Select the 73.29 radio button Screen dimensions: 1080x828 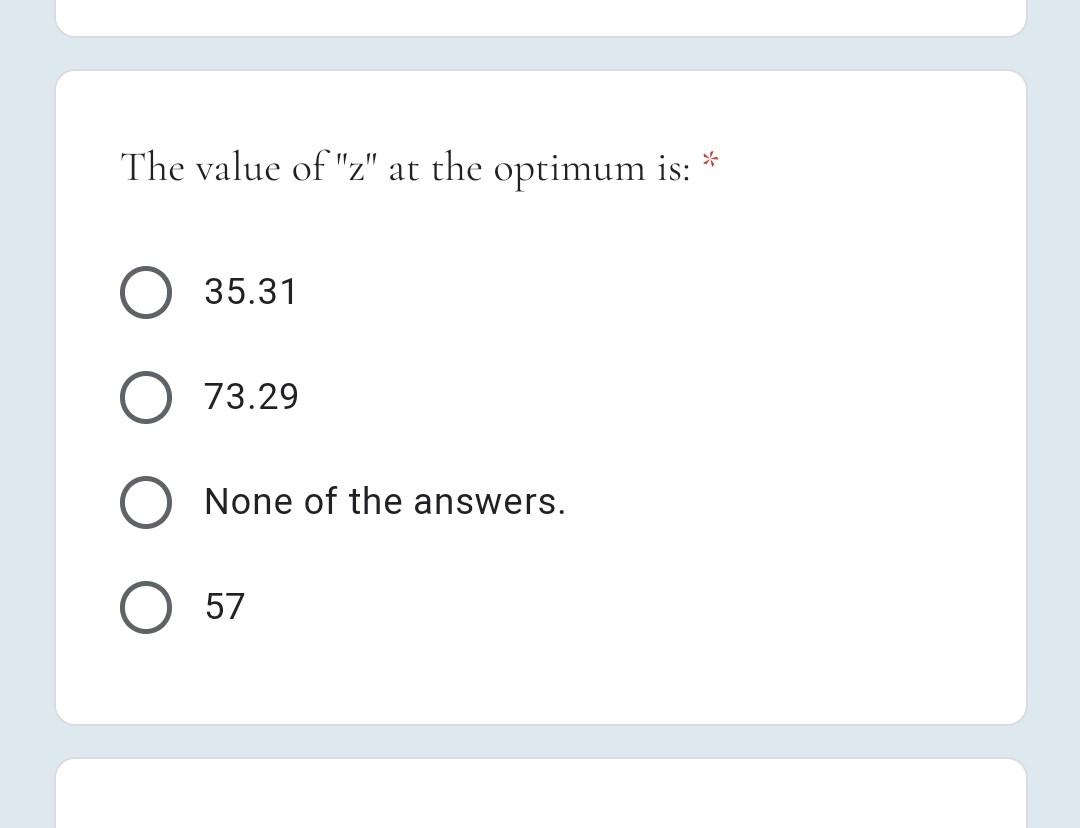[x=146, y=397]
